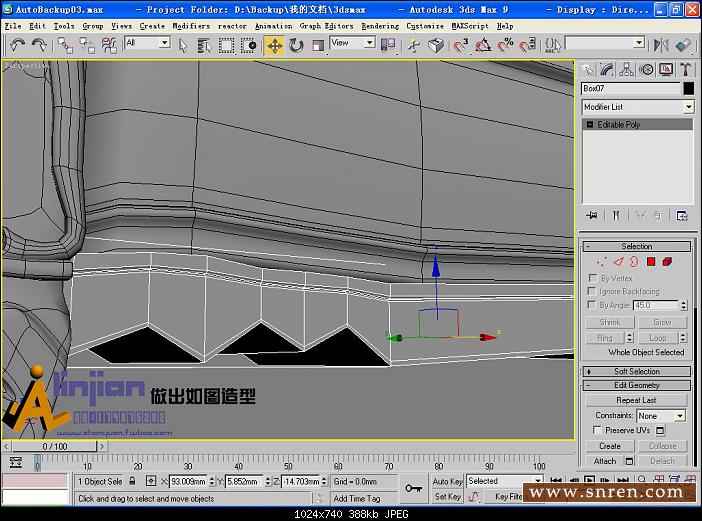Open the Utilities hammer panel tab

pos(686,69)
